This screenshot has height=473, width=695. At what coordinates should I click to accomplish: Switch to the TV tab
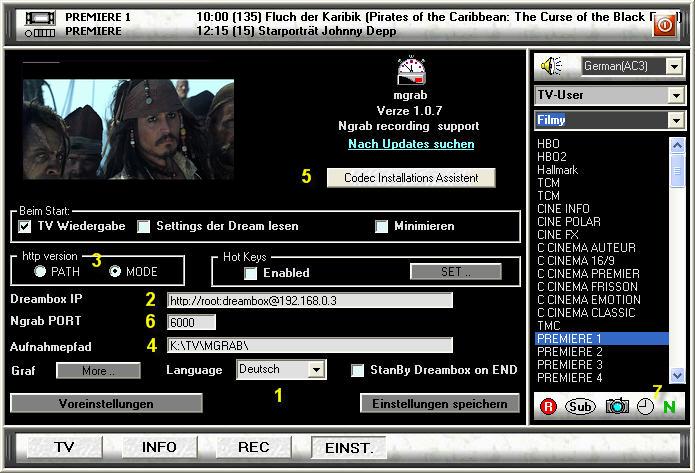point(64,447)
